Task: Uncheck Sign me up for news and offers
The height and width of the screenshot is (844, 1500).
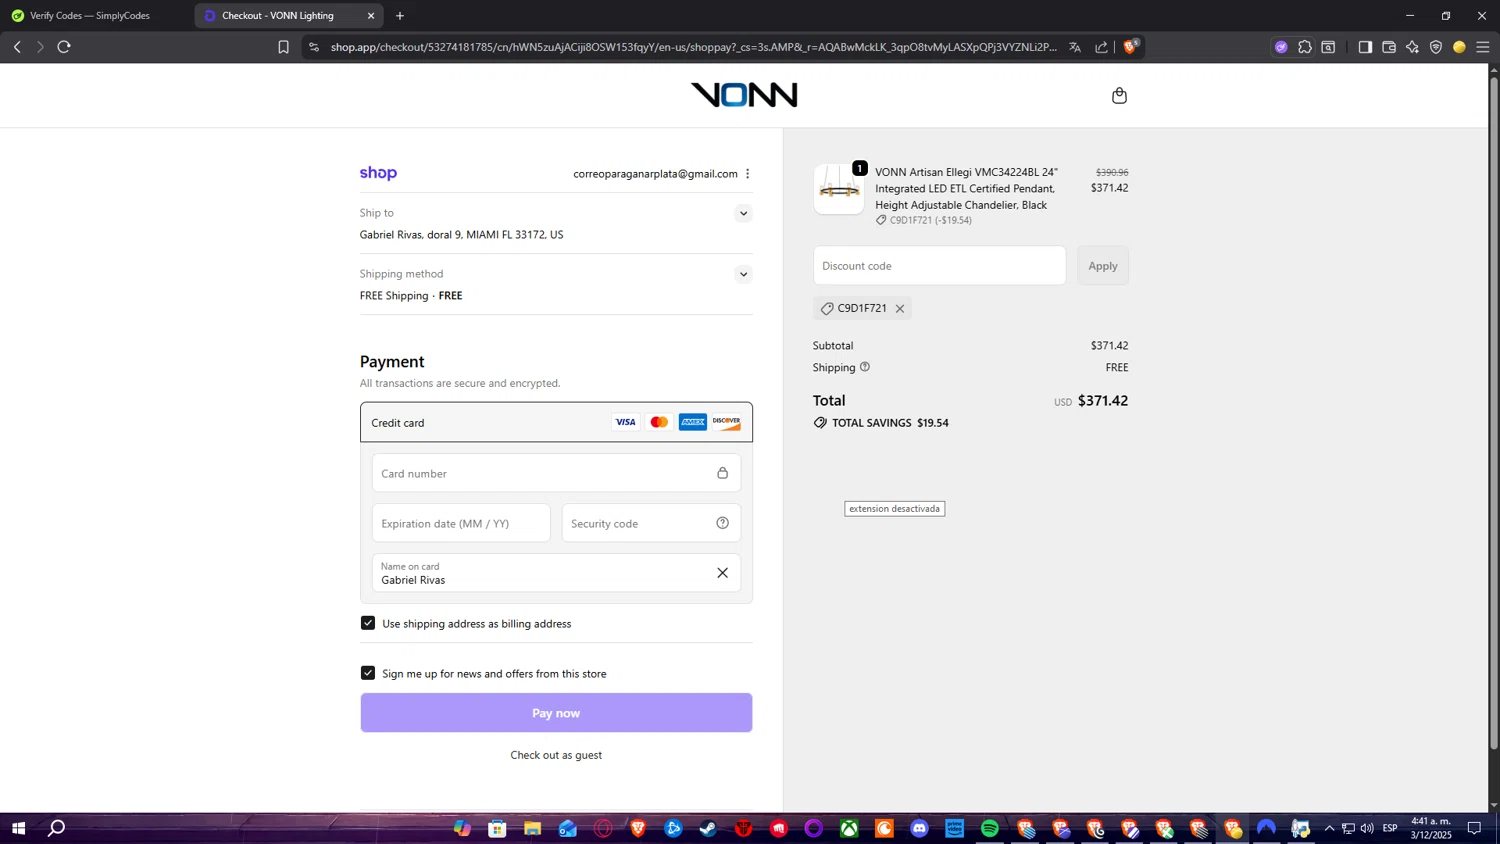Action: 368,673
